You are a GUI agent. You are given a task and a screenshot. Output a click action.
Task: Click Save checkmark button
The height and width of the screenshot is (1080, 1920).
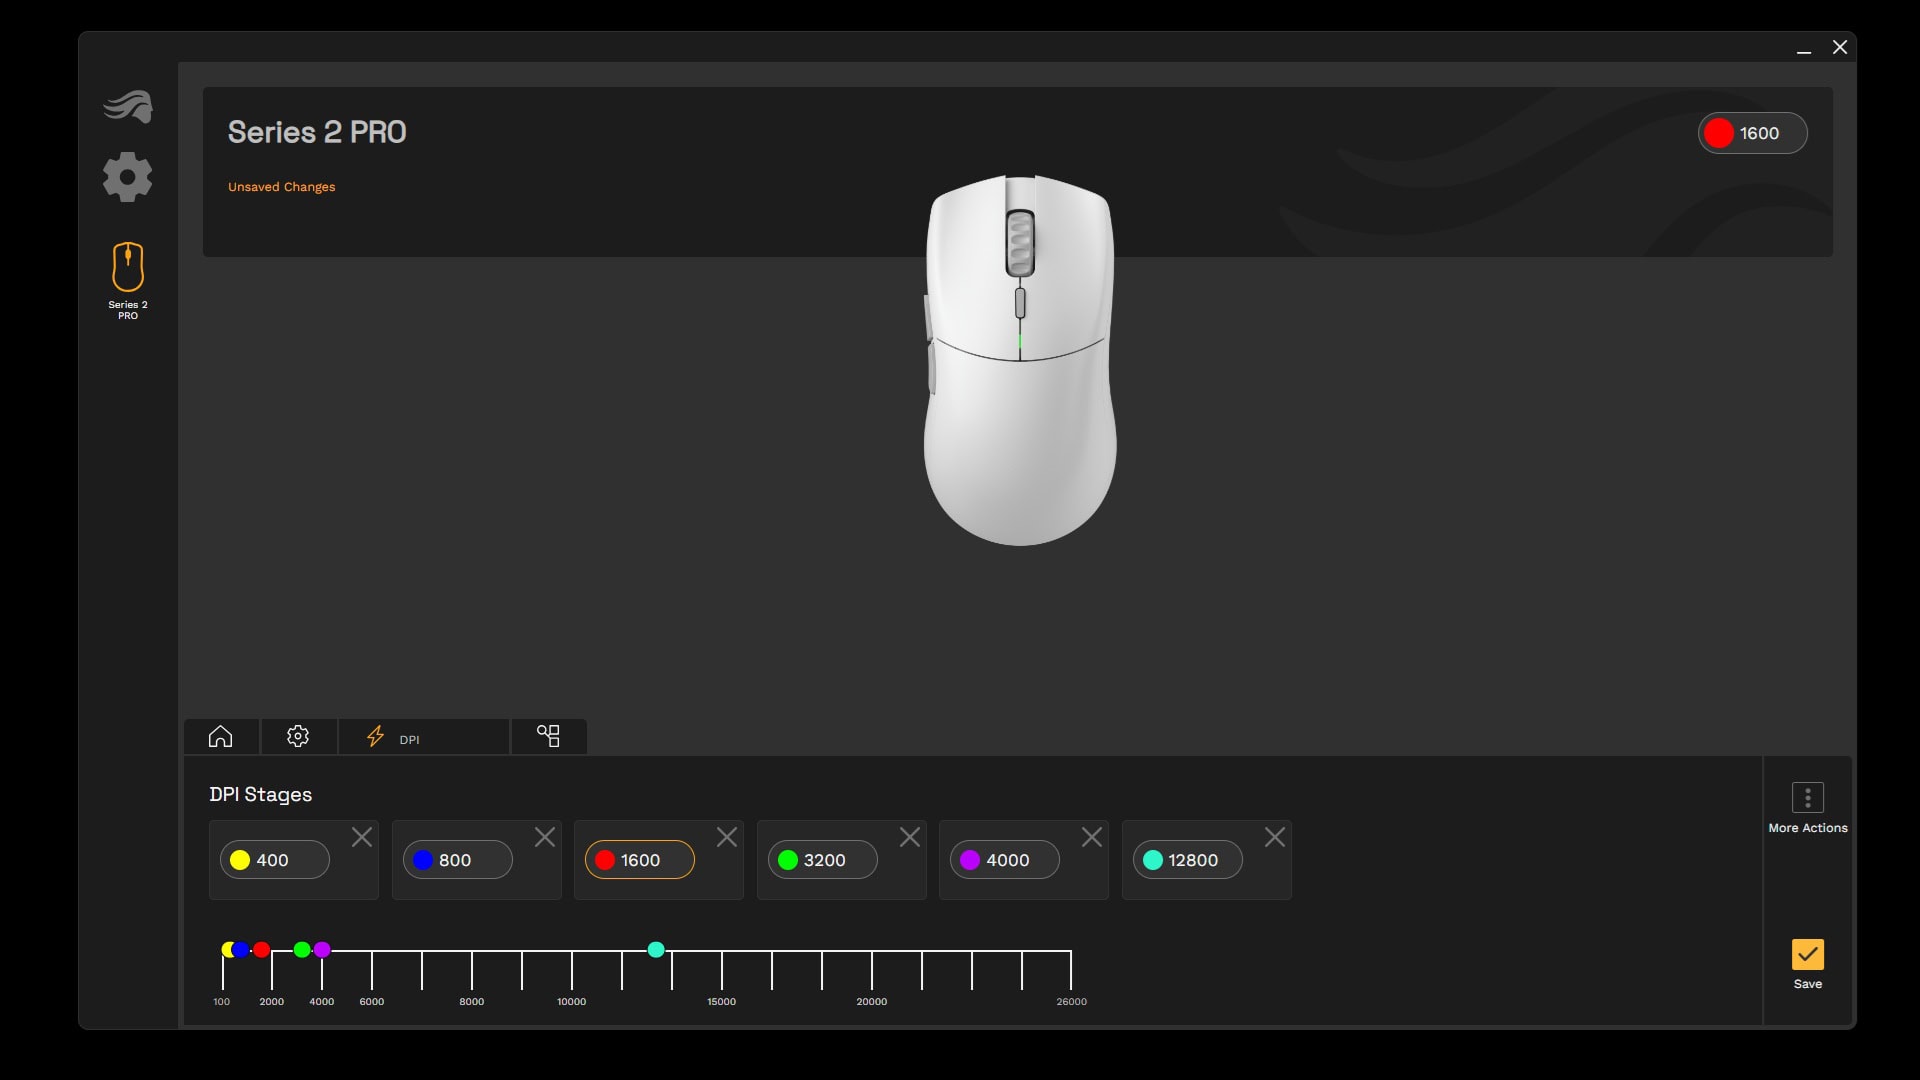[x=1808, y=955]
